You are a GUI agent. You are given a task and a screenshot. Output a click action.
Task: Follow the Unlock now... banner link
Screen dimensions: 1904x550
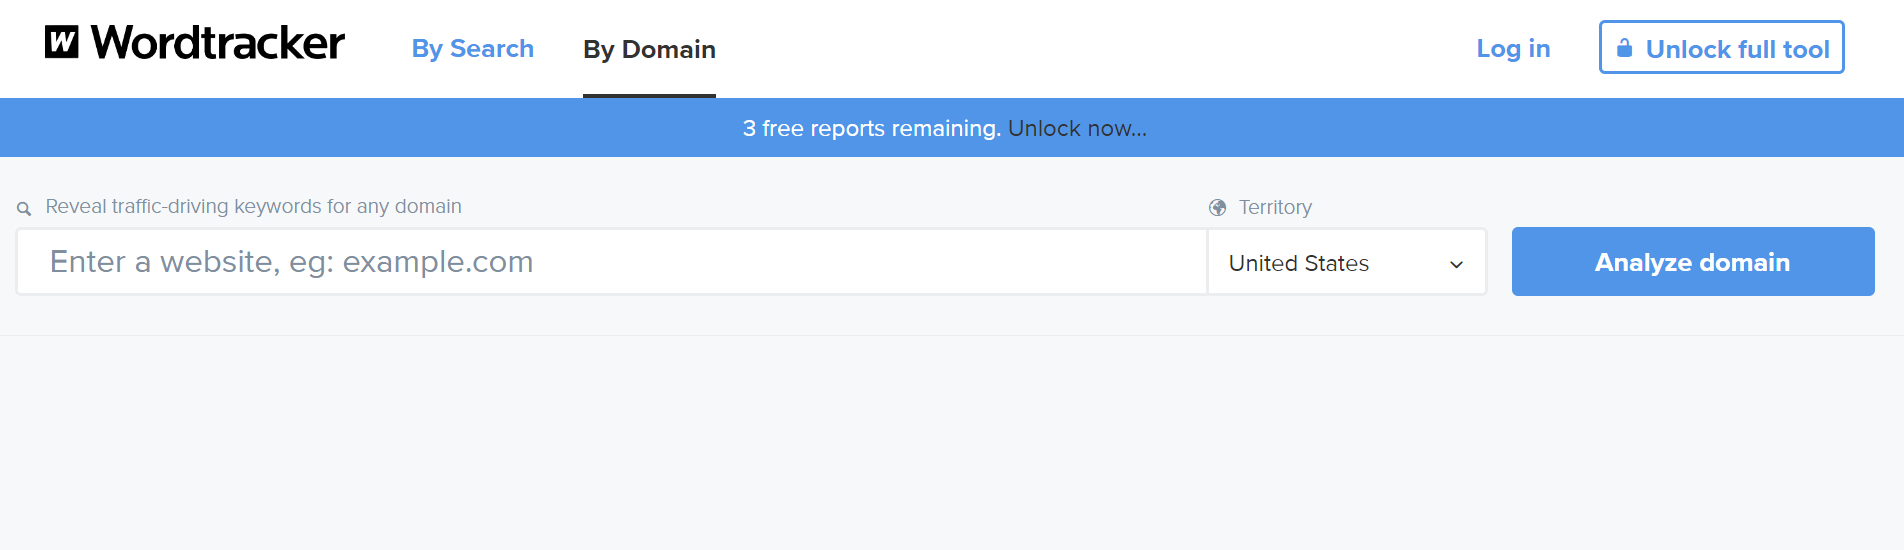(x=1077, y=128)
